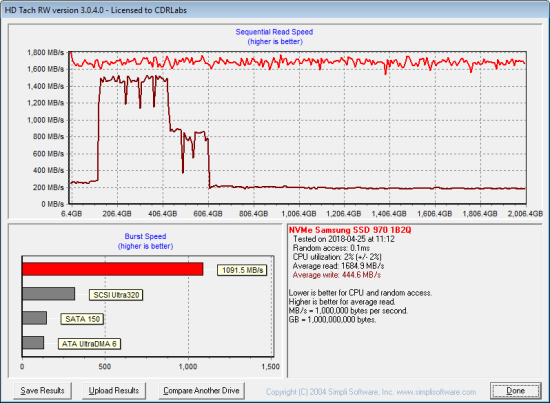The height and width of the screenshot is (403, 550).
Task: Select the gray SCSI Ultra320 bar
Action: point(48,294)
